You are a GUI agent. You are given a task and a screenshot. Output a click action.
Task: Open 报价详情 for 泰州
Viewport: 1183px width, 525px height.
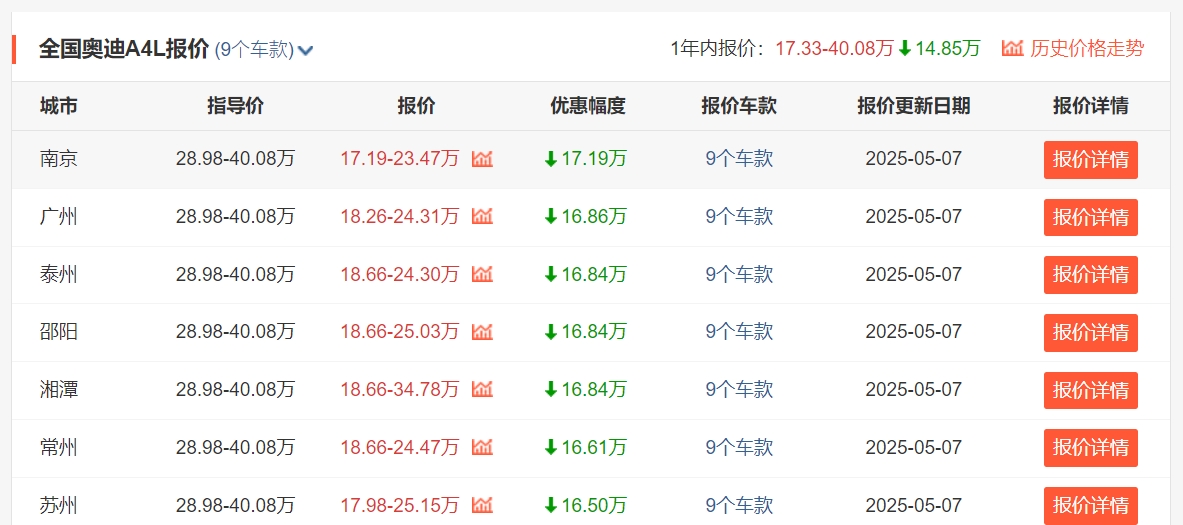pos(1091,275)
